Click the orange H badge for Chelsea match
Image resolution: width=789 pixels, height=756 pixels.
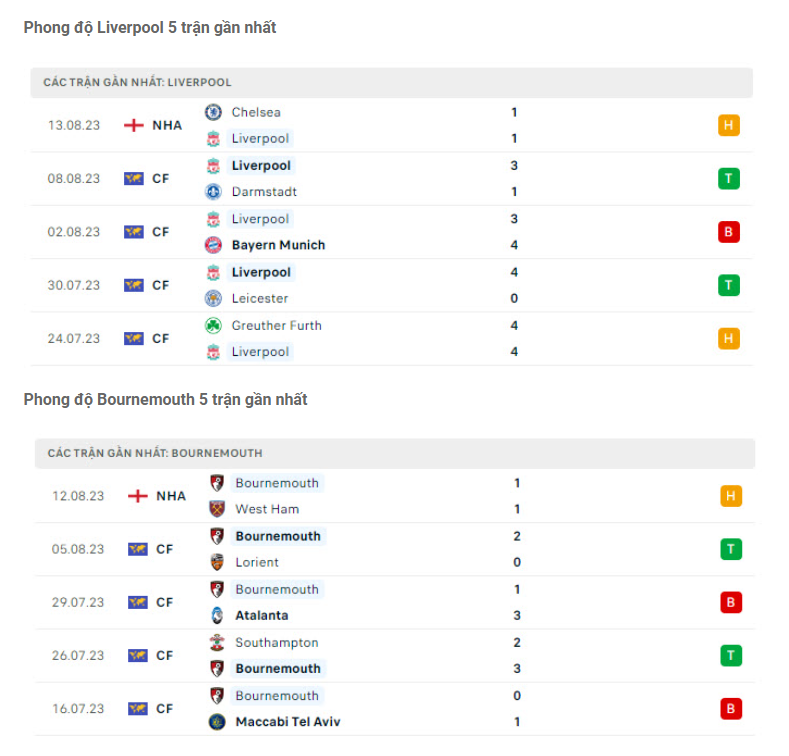[x=728, y=125]
